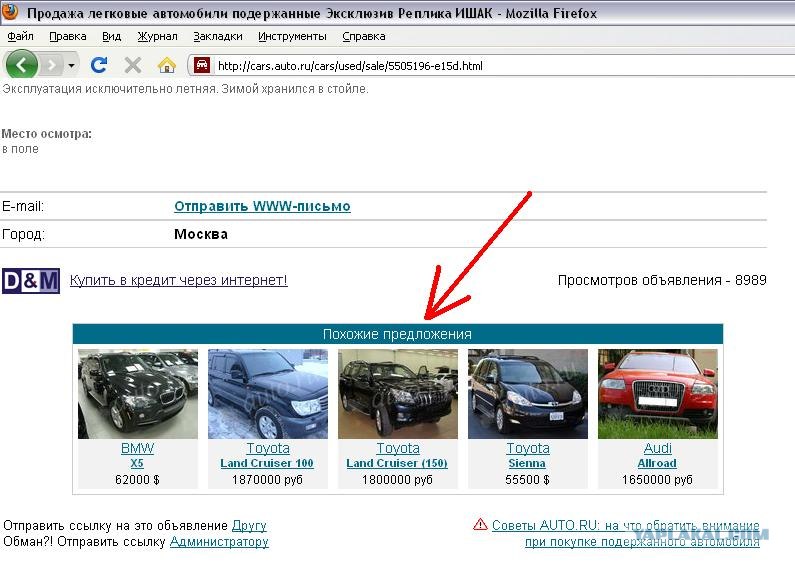Viewport: 795px width, 564px height.
Task: Click the city value Москва
Action: [x=201, y=234]
